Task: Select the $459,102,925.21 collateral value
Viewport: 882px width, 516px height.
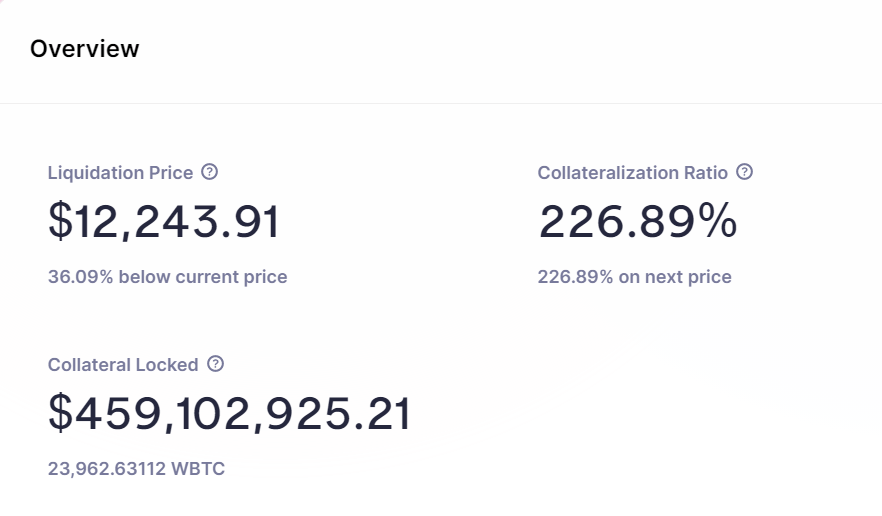Action: point(230,414)
